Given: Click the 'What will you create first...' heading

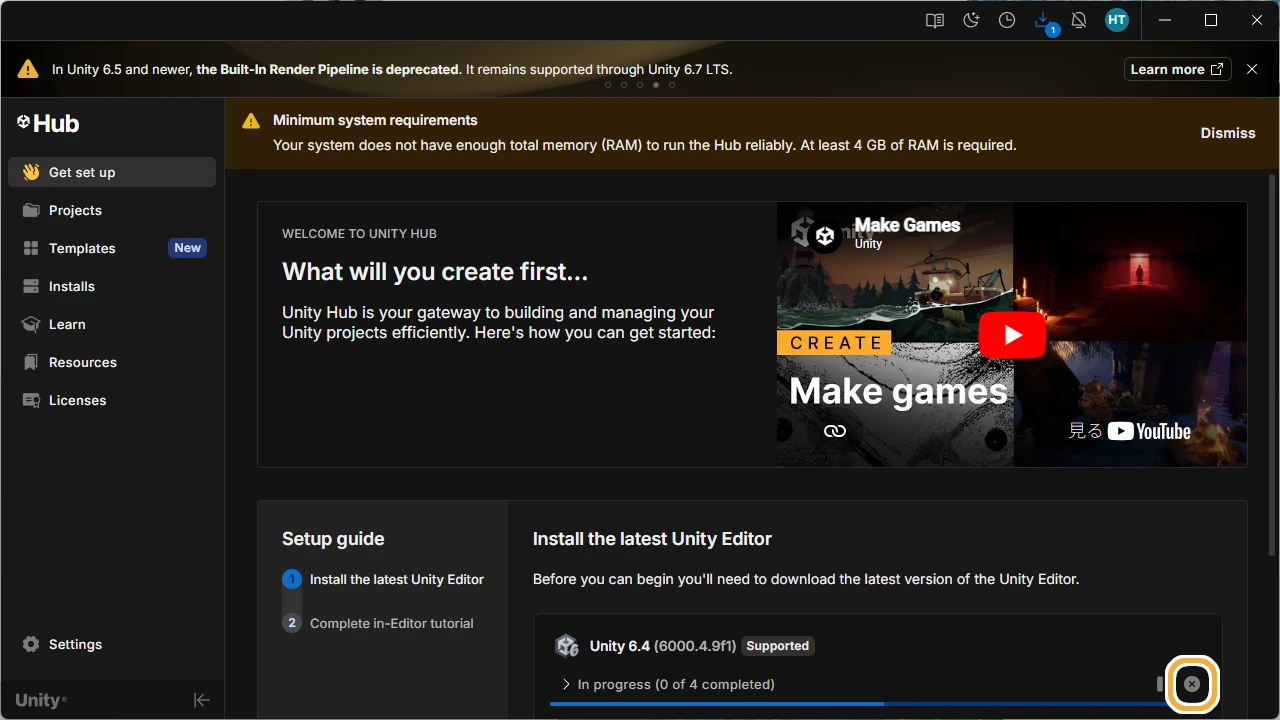Looking at the screenshot, I should [435, 272].
